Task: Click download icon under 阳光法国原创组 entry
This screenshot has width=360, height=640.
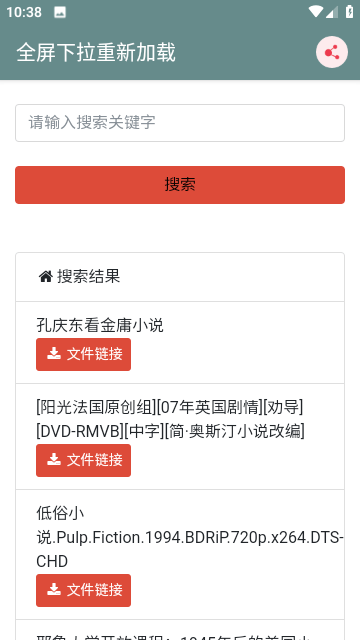Action: [x=54, y=460]
